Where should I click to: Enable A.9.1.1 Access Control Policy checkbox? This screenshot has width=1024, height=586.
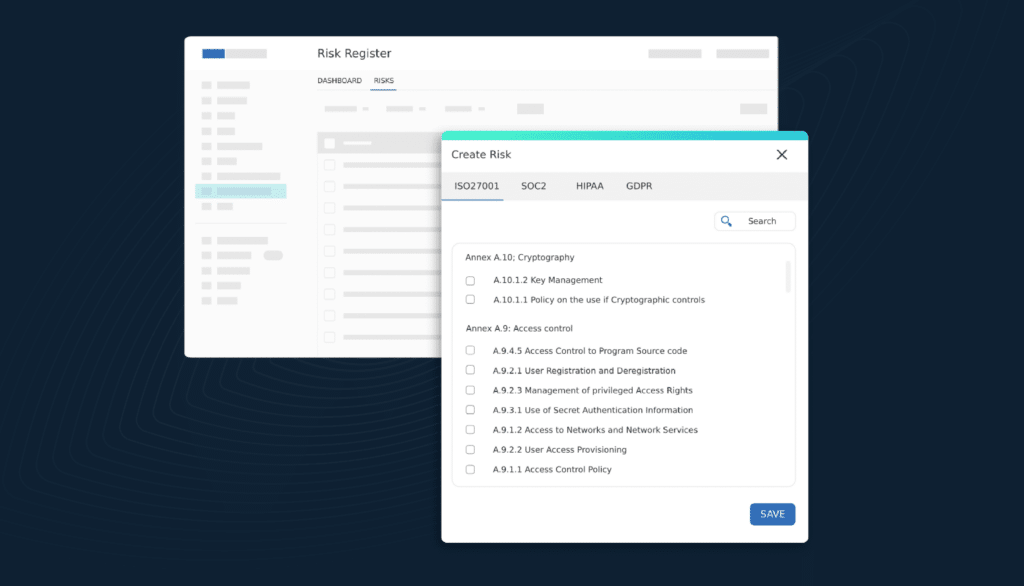pyautogui.click(x=470, y=469)
